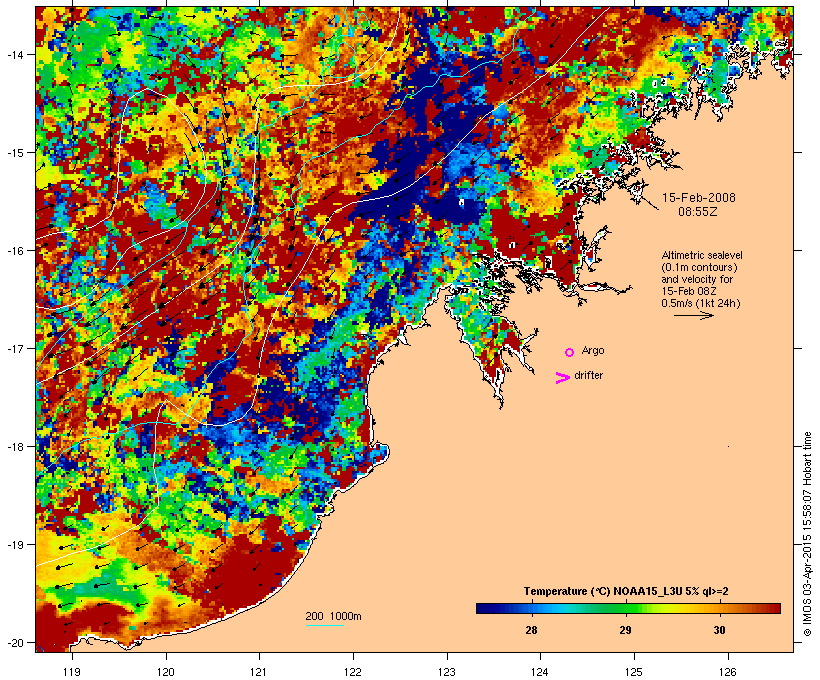Click the dark blue end of colorbar
The width and height of the screenshot is (820, 680).
pos(484,608)
